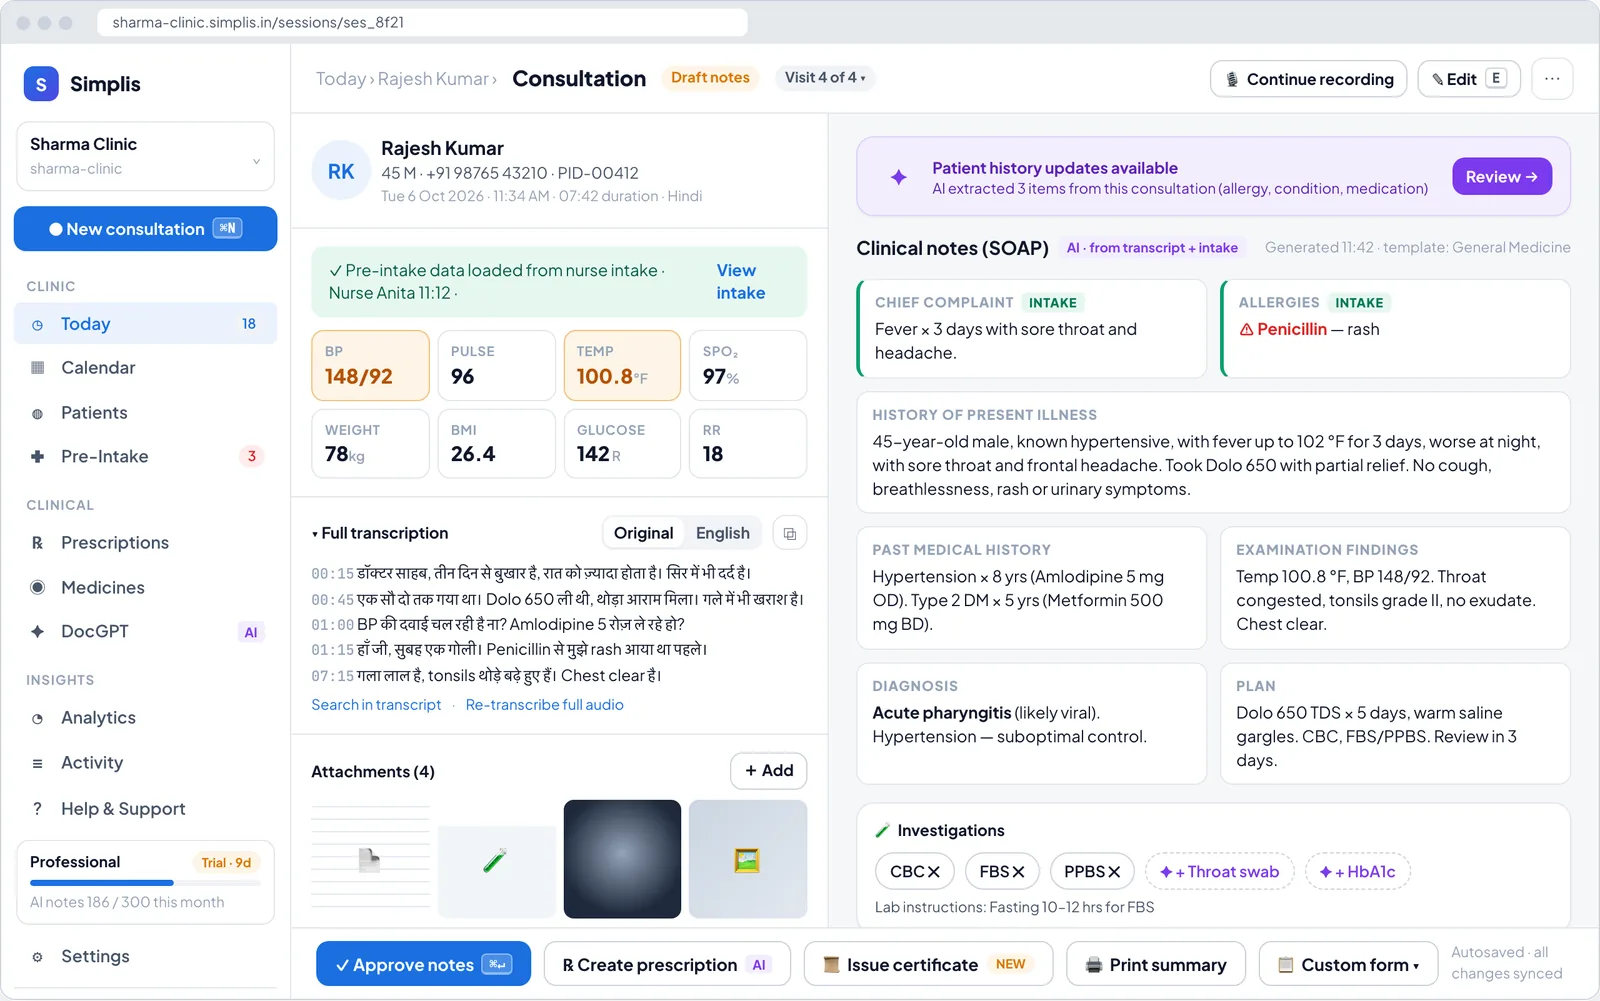Viewport: 1600px width, 1001px height.
Task: Remove the PPBS investigation chip
Action: [1113, 872]
